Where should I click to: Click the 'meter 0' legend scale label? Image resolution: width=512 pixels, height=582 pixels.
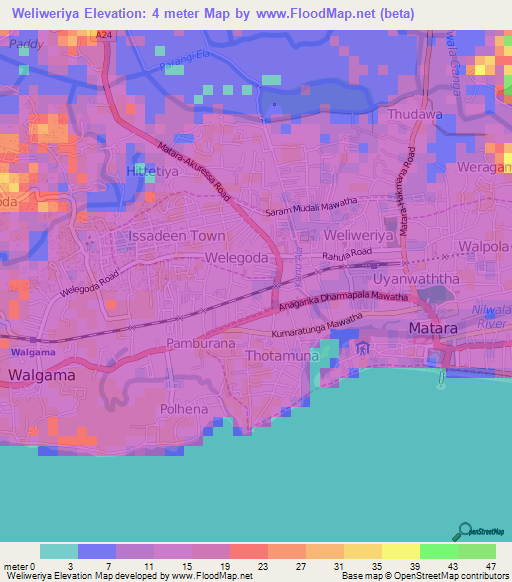[19, 567]
